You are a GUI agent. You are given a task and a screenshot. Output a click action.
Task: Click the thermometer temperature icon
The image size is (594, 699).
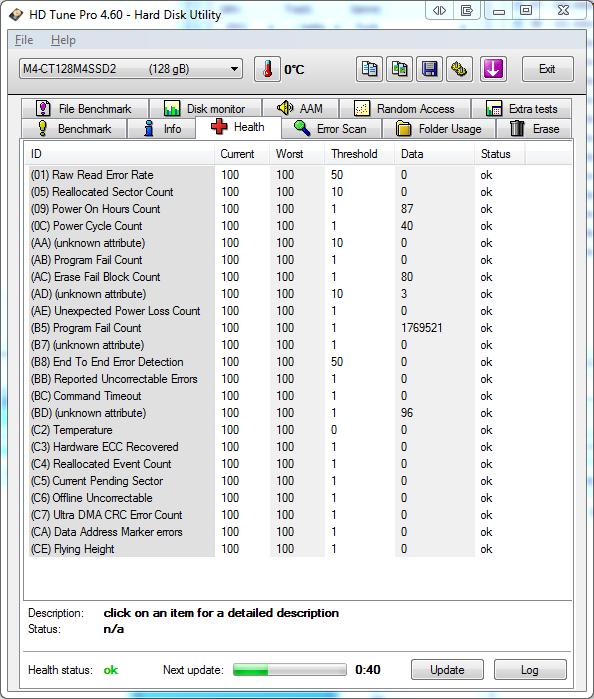tap(267, 69)
